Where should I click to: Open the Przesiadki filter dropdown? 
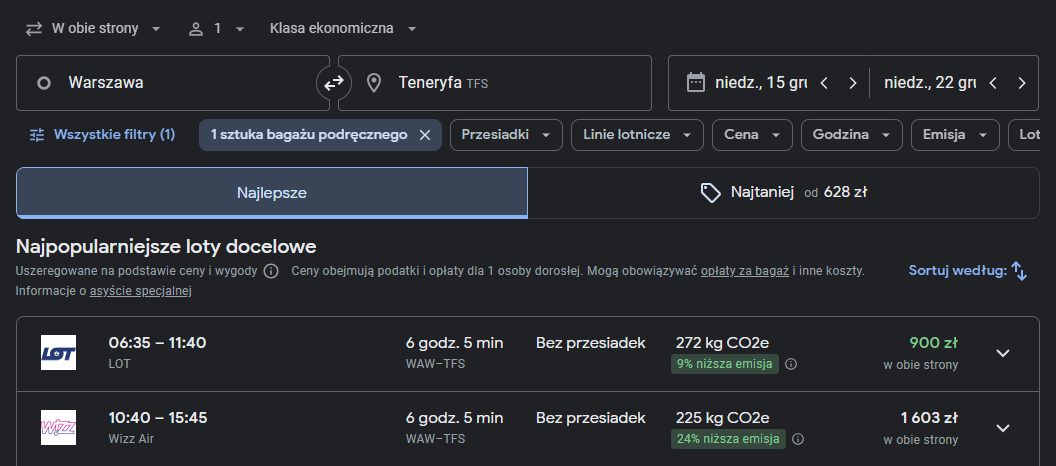click(506, 135)
